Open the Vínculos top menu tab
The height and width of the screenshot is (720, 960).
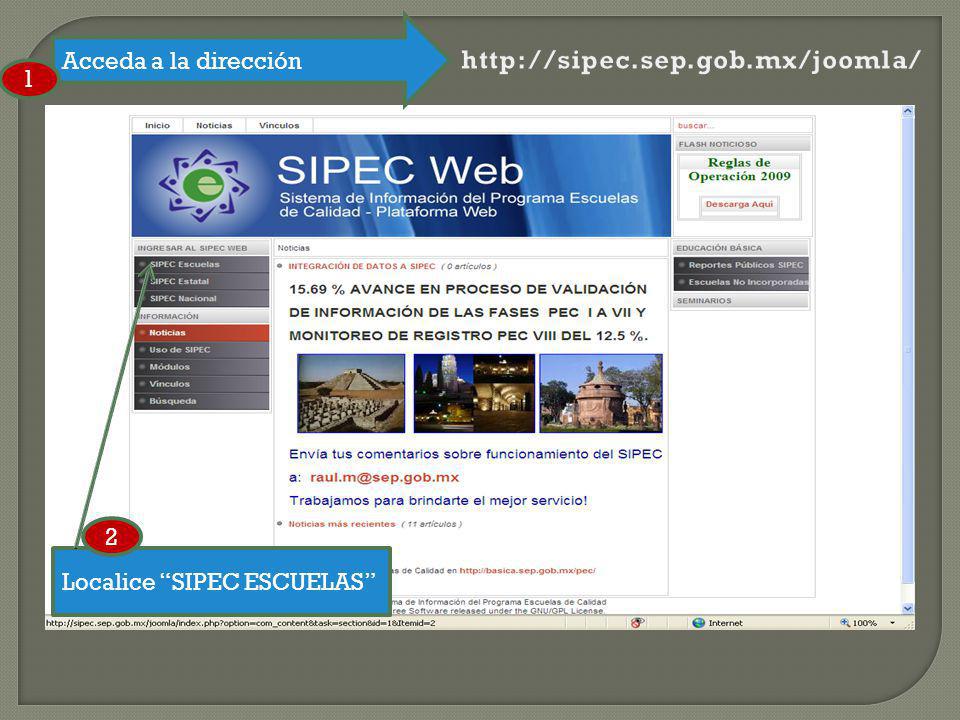pos(279,126)
